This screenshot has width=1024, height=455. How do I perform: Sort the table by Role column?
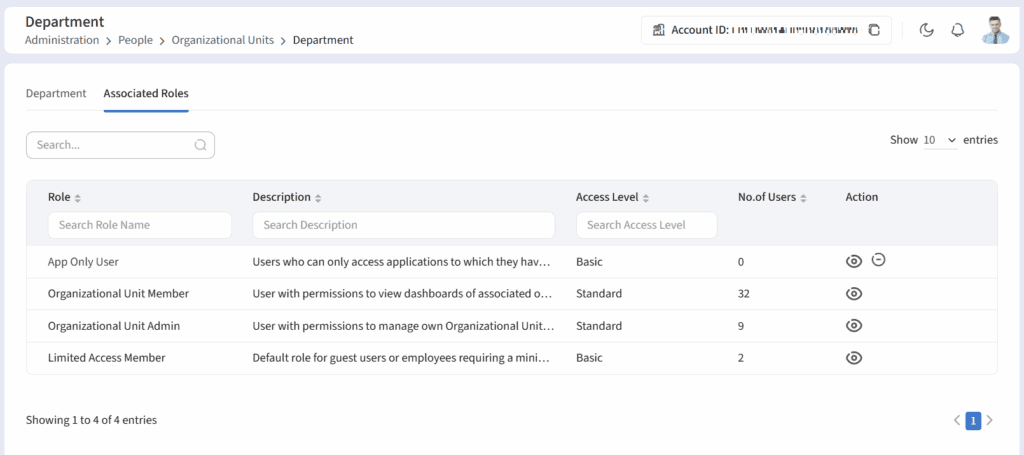78,198
